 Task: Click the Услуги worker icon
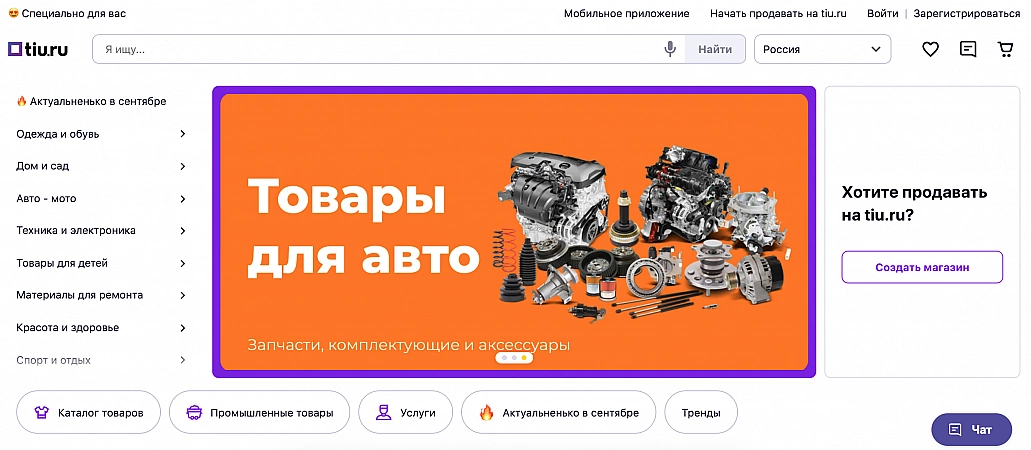tap(383, 413)
